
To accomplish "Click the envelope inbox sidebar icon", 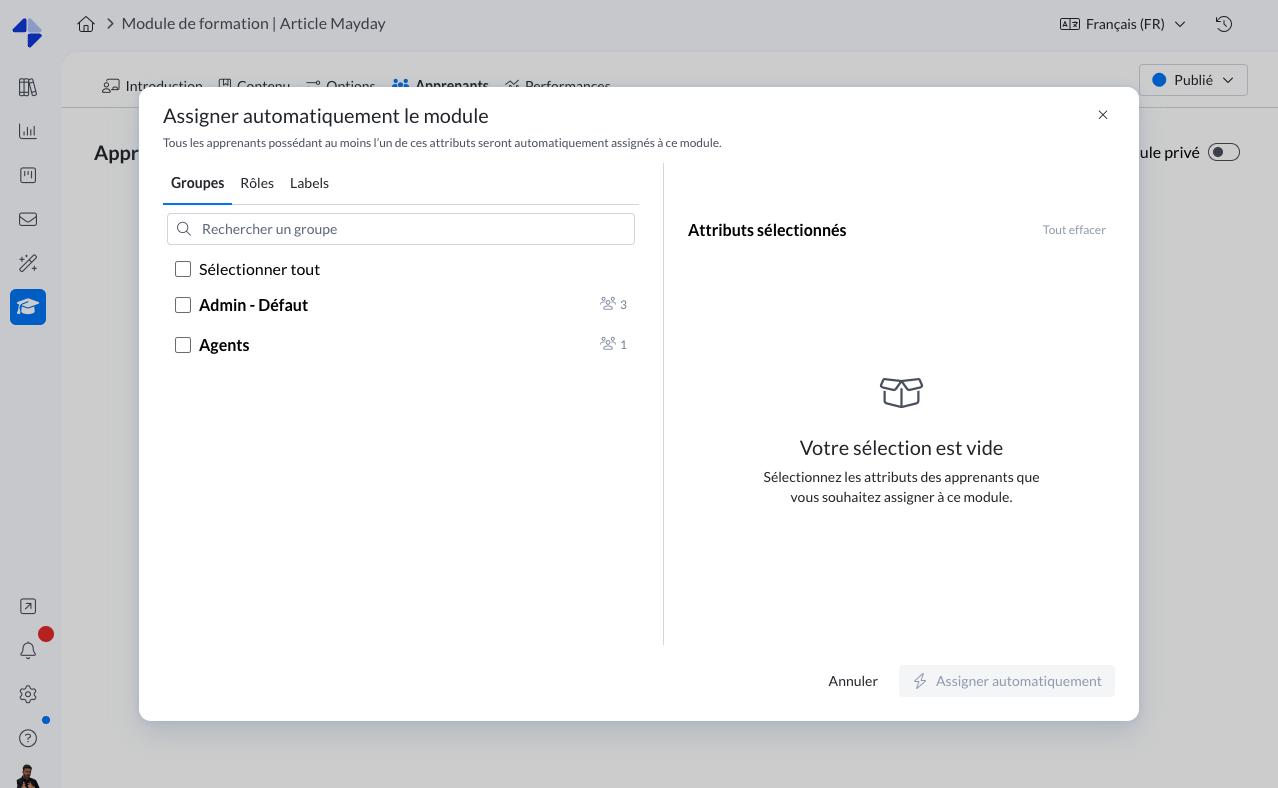I will (x=28, y=219).
